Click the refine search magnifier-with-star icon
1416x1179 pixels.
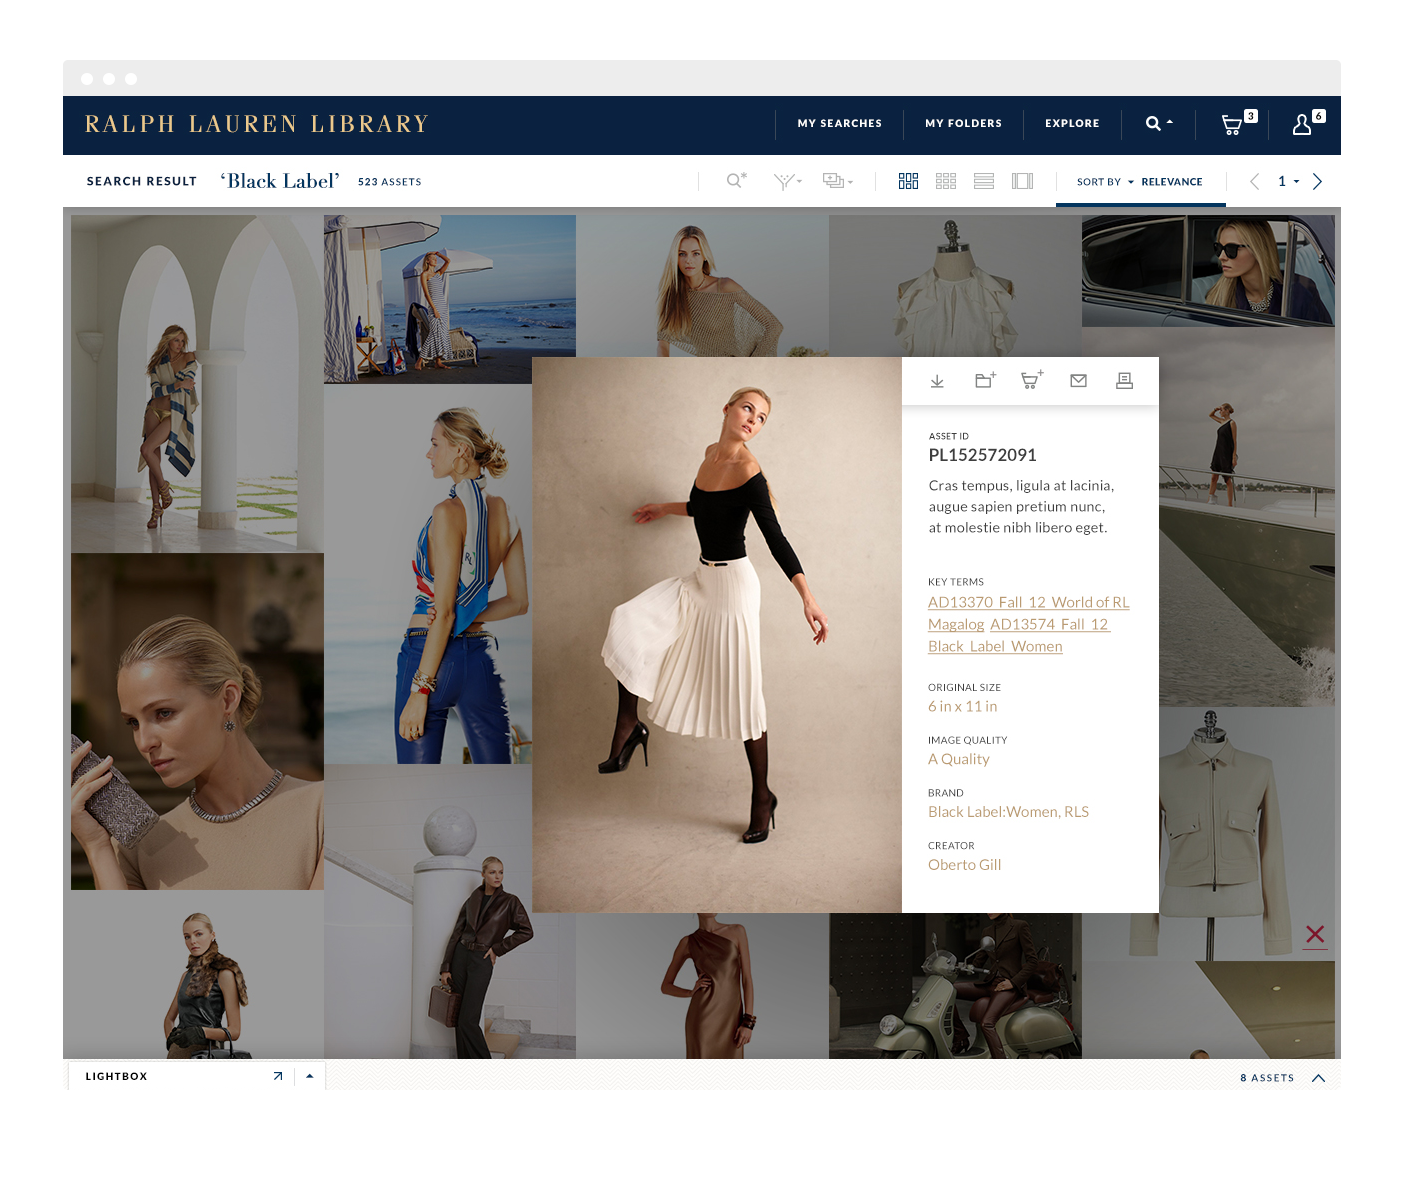[737, 181]
